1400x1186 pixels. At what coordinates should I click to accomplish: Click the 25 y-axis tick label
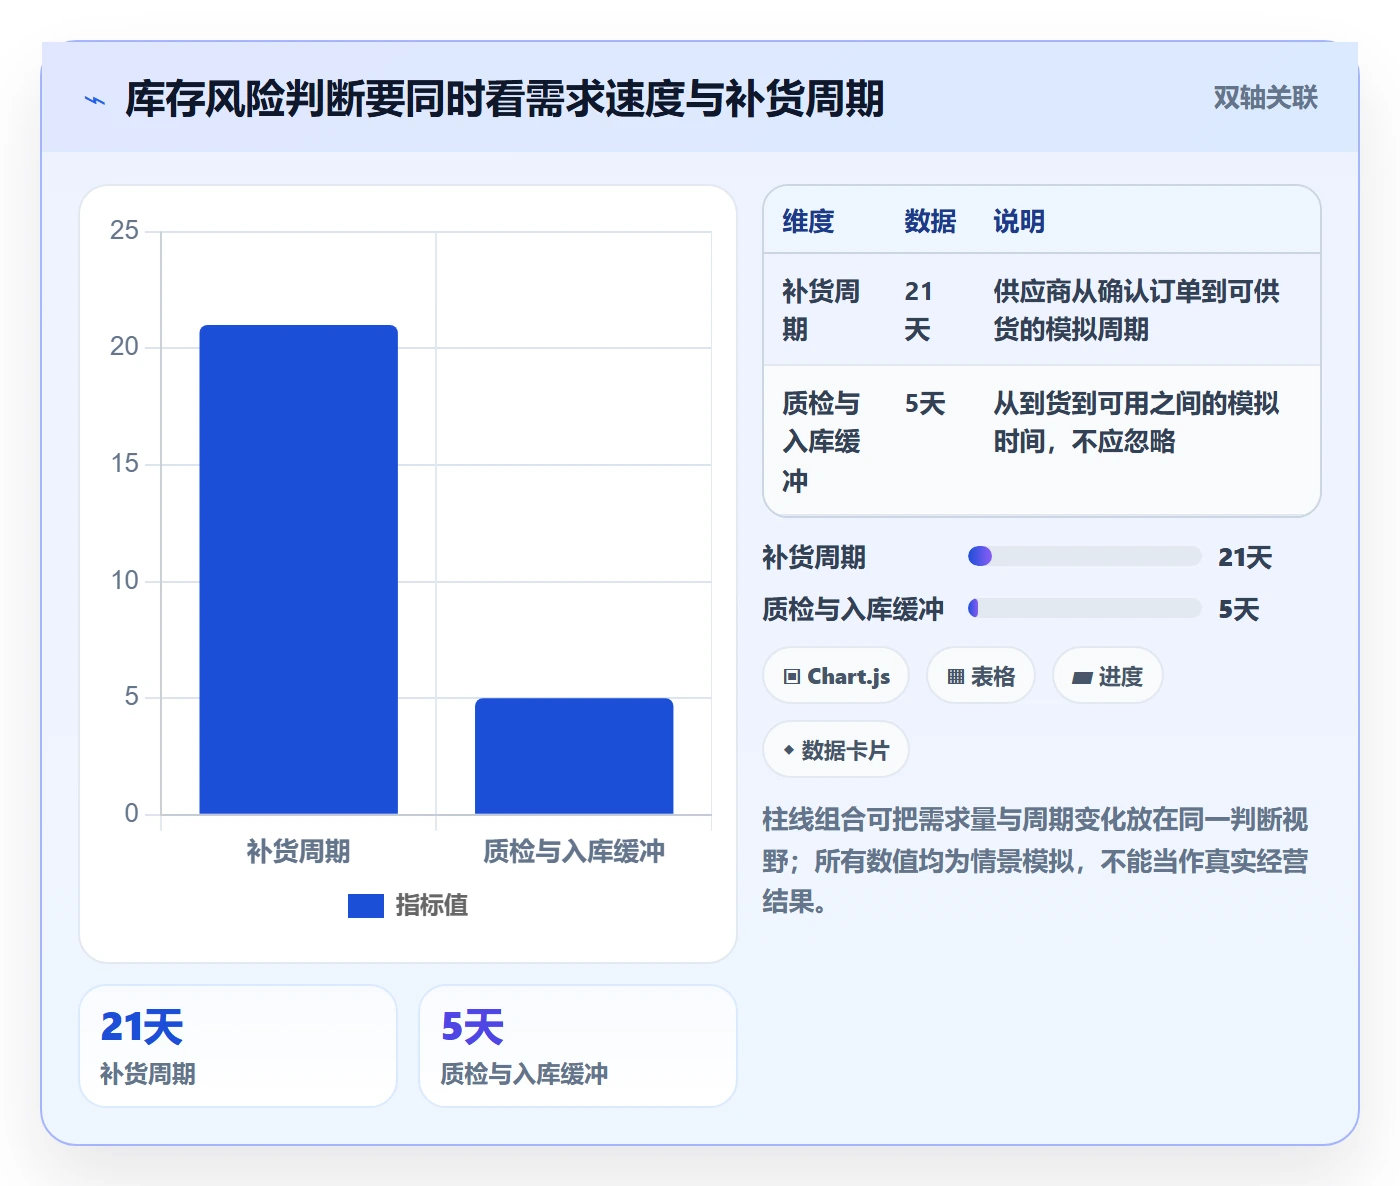(124, 231)
